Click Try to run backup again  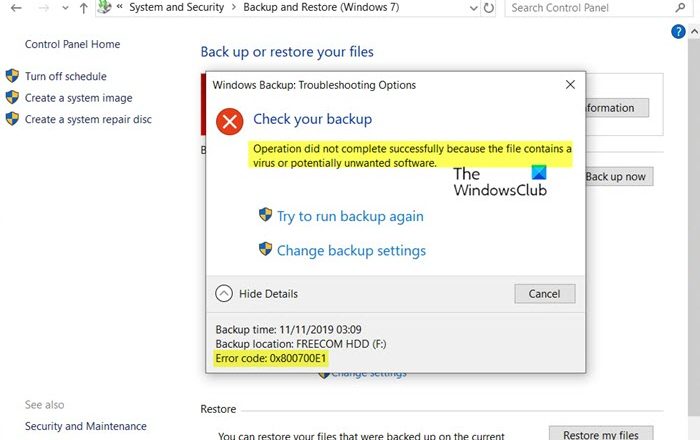tap(350, 216)
